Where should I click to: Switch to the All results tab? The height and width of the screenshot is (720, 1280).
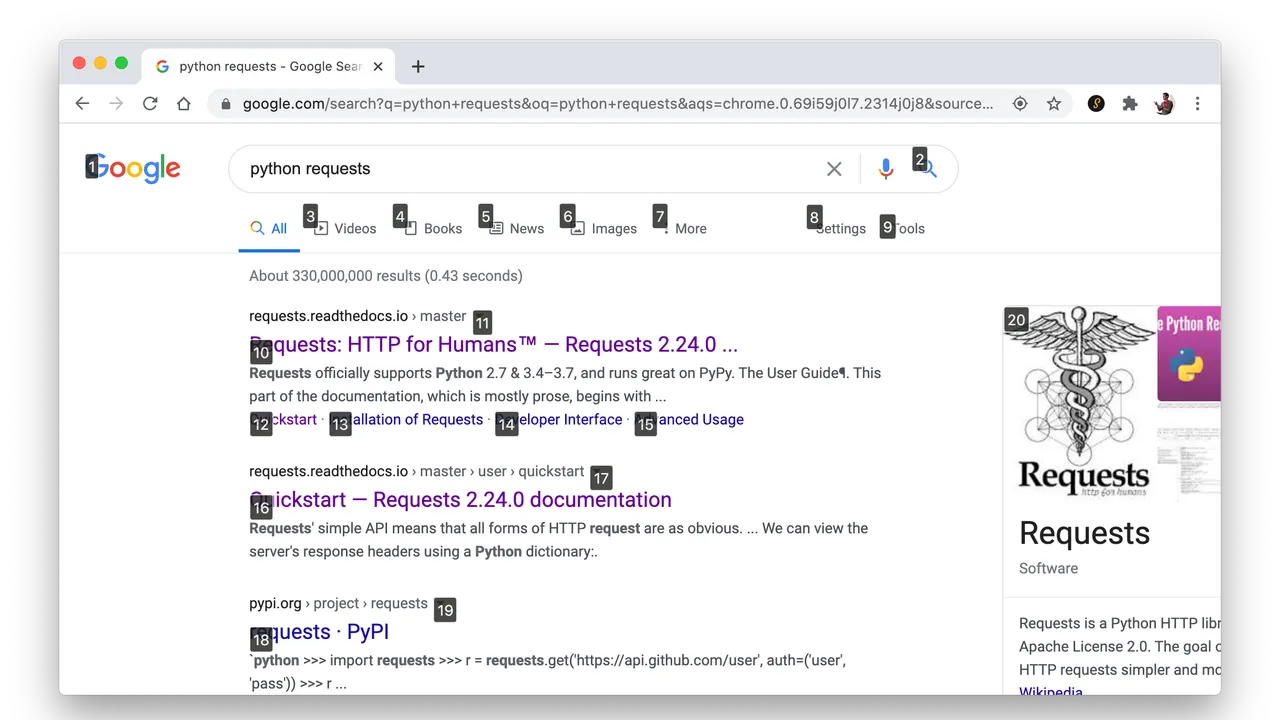click(x=269, y=228)
